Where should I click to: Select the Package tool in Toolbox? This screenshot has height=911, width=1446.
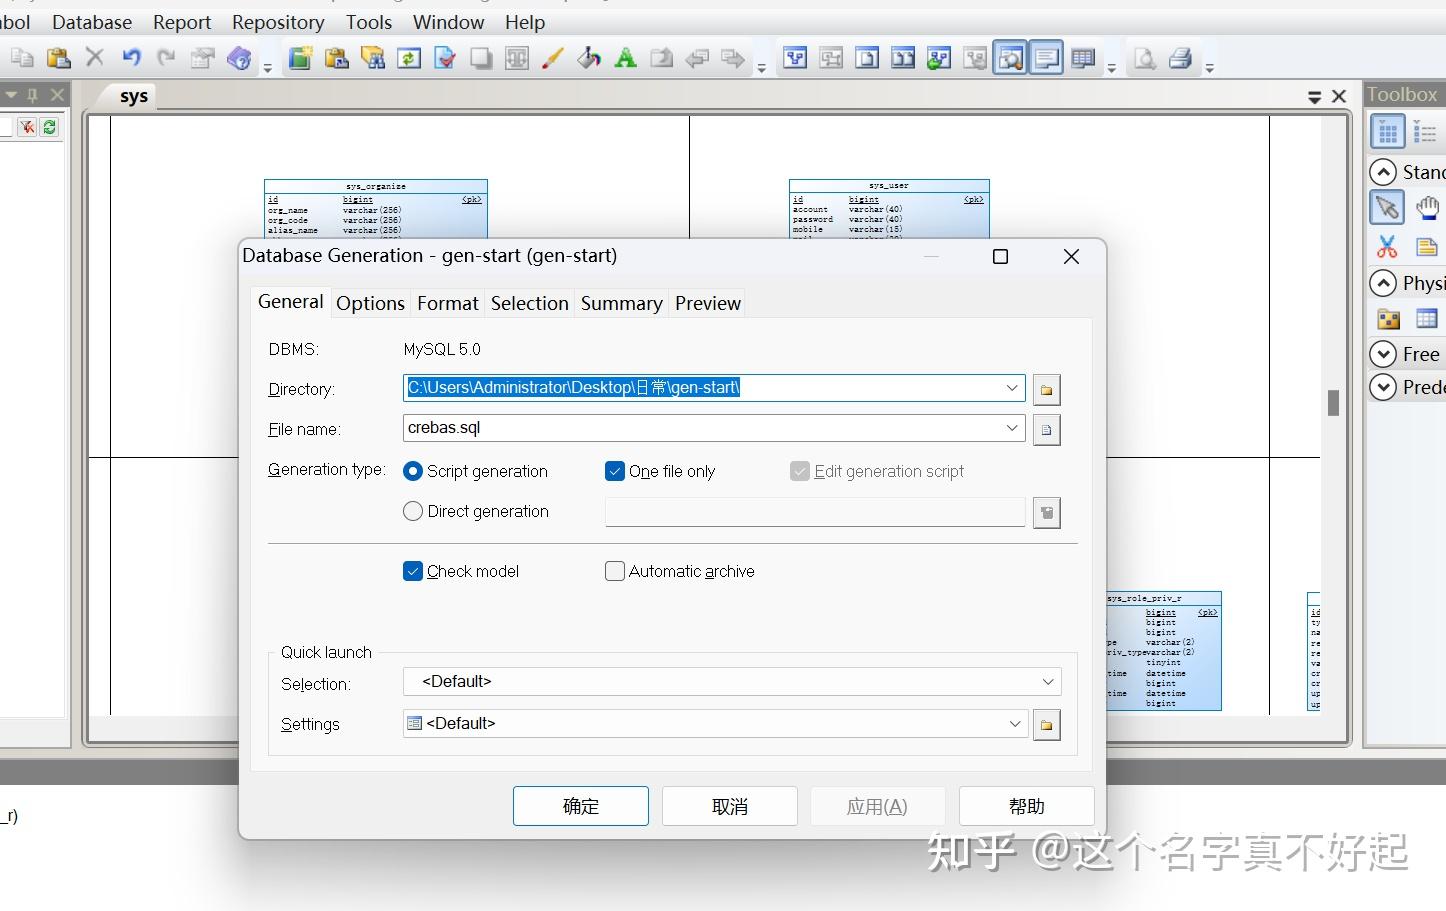[x=1388, y=319]
